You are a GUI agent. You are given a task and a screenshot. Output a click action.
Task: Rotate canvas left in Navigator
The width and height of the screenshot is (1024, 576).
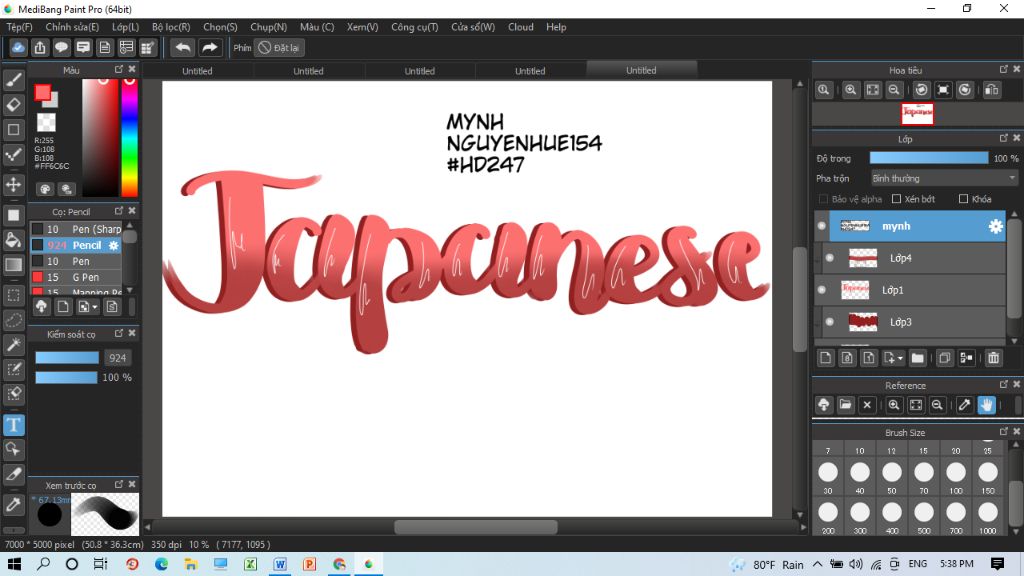921,90
